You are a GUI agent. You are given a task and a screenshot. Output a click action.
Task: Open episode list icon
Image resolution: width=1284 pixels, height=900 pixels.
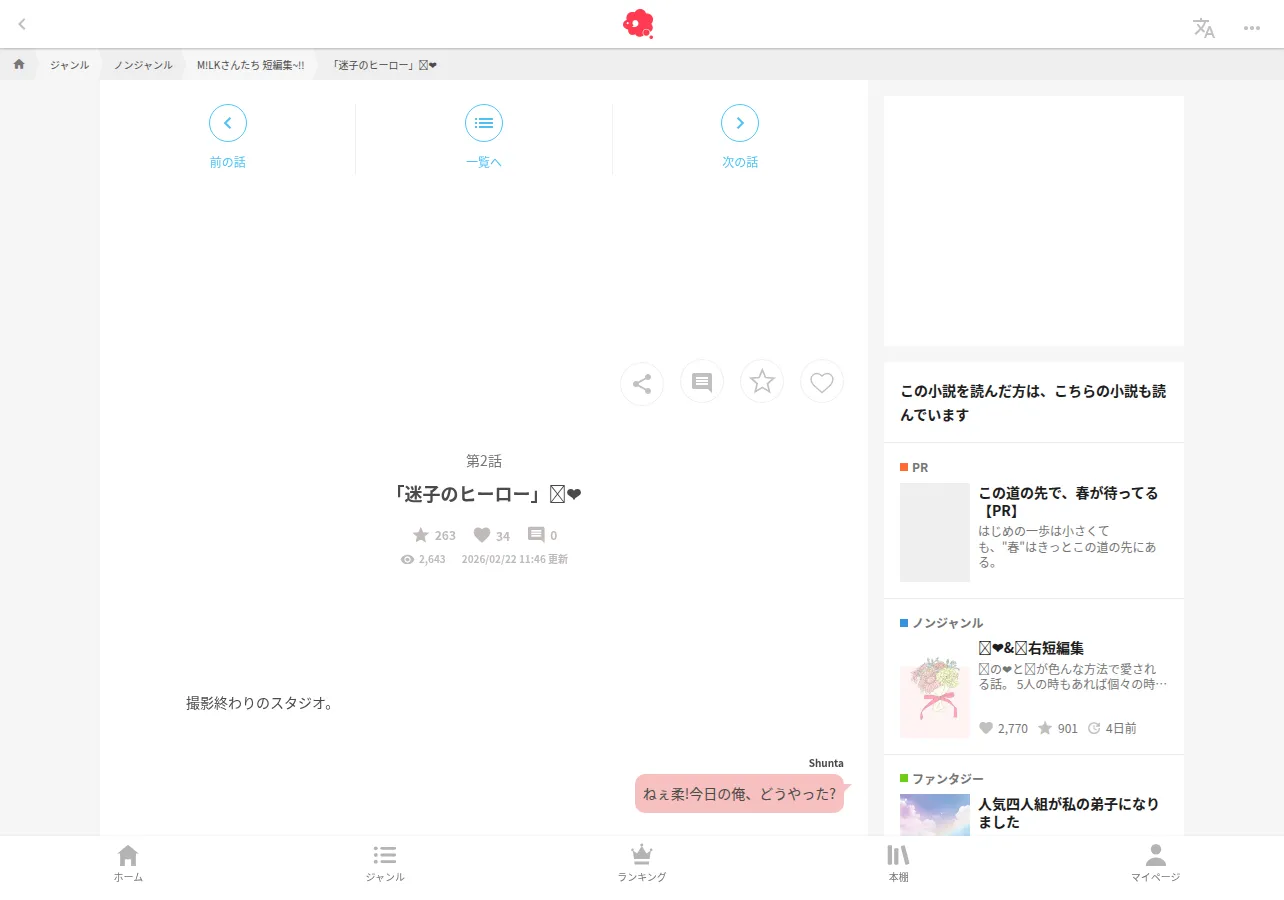pyautogui.click(x=484, y=123)
